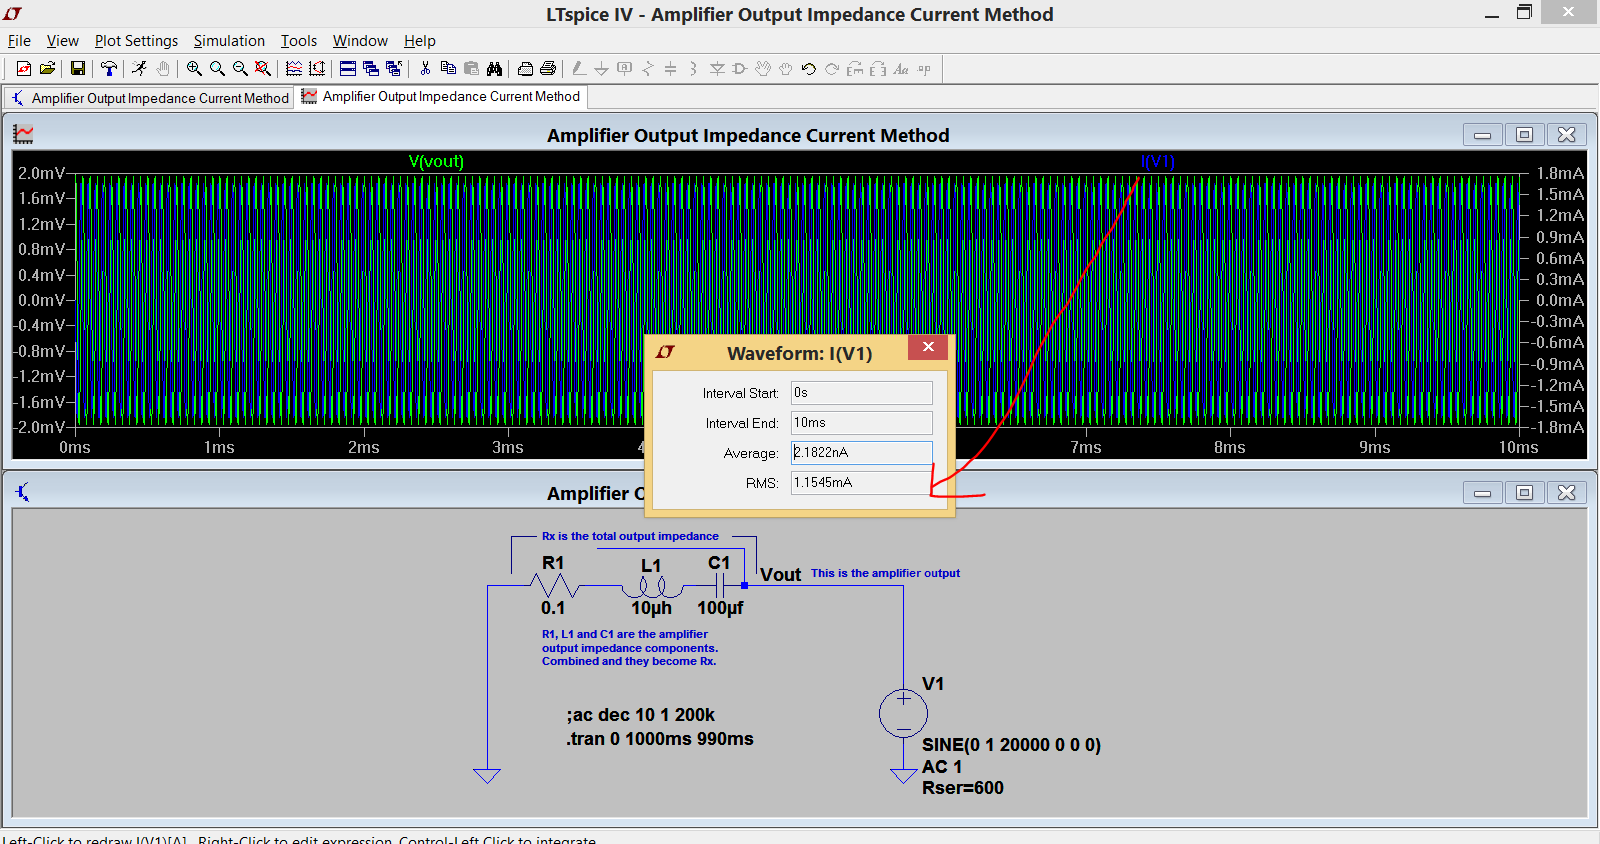Click the Tile windows icon
The height and width of the screenshot is (844, 1600).
348,68
